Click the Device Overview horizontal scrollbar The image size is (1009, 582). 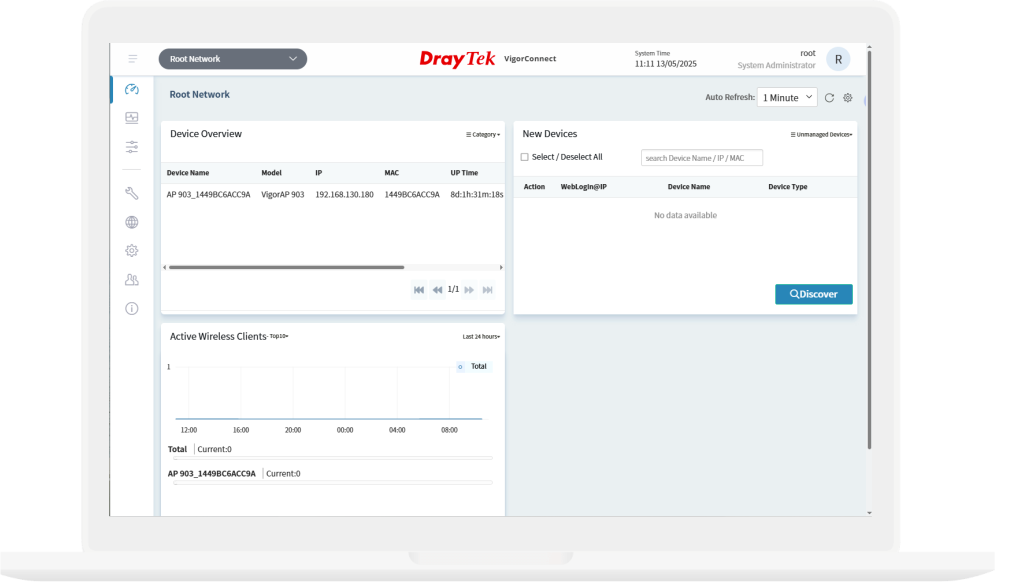[x=286, y=267]
